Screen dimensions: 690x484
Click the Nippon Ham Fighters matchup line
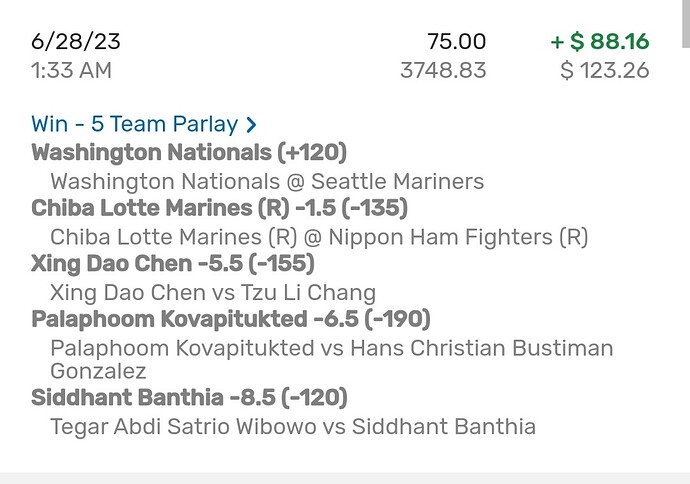click(319, 237)
